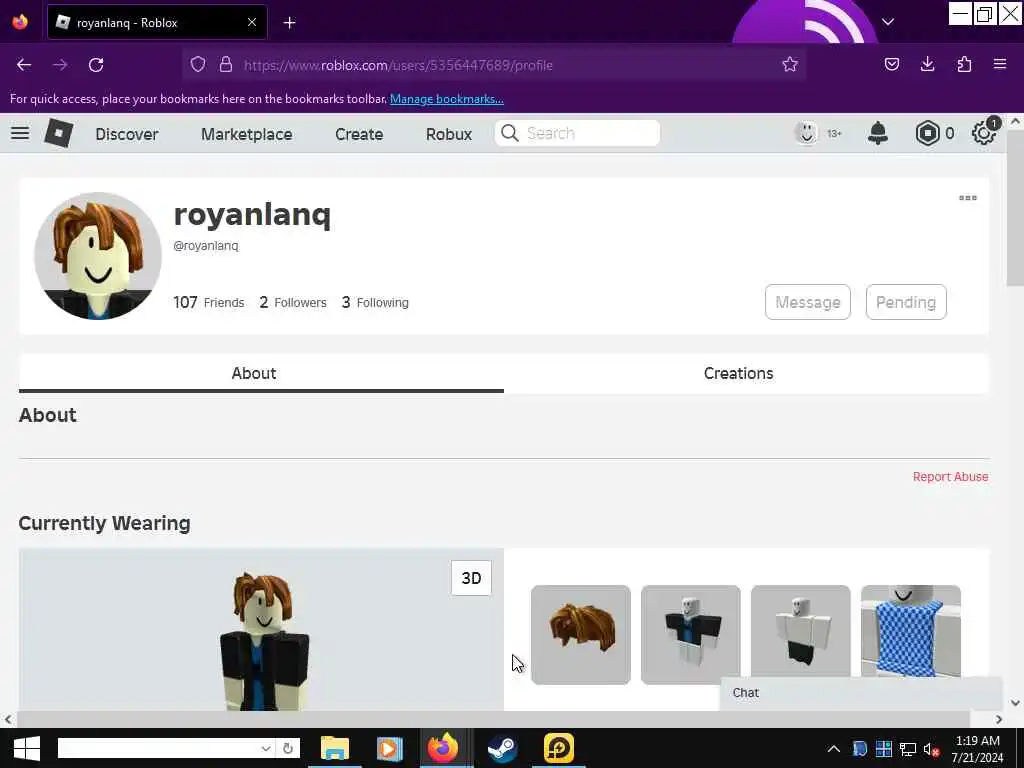Screen dimensions: 1024x768
Task: Click the 13+ age label
Action: tap(834, 134)
